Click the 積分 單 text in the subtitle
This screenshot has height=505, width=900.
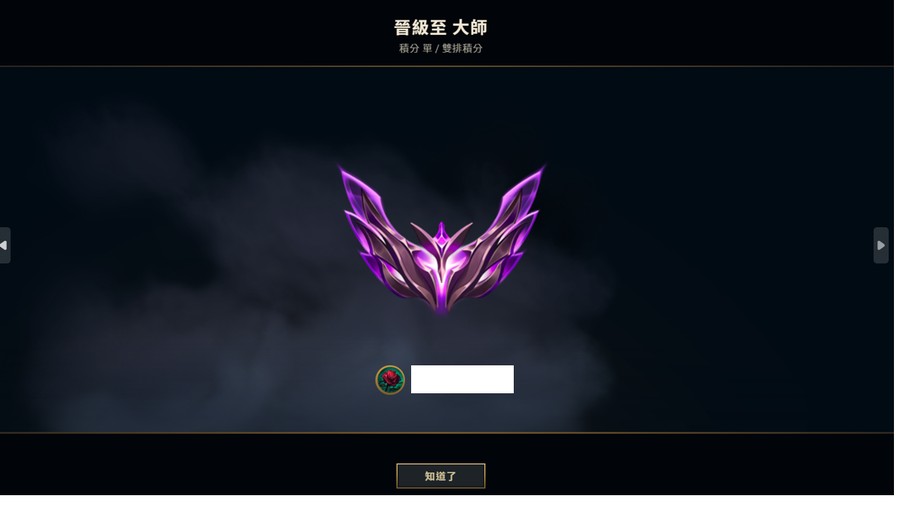[416, 48]
